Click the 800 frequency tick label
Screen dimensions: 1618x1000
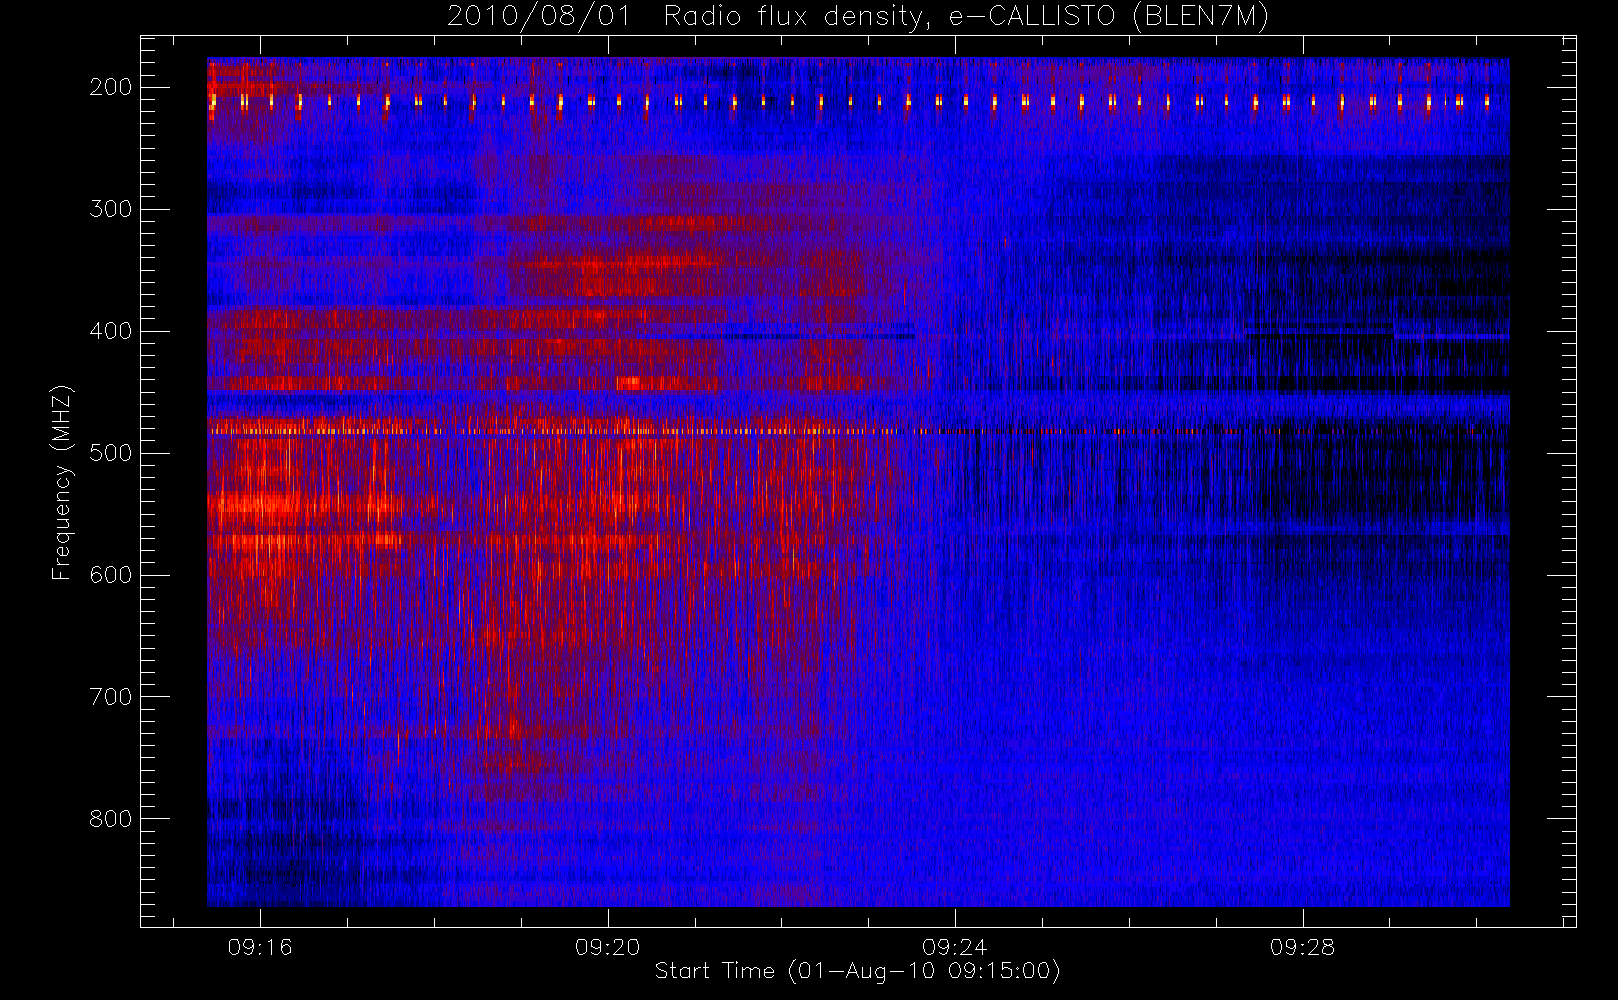111,819
